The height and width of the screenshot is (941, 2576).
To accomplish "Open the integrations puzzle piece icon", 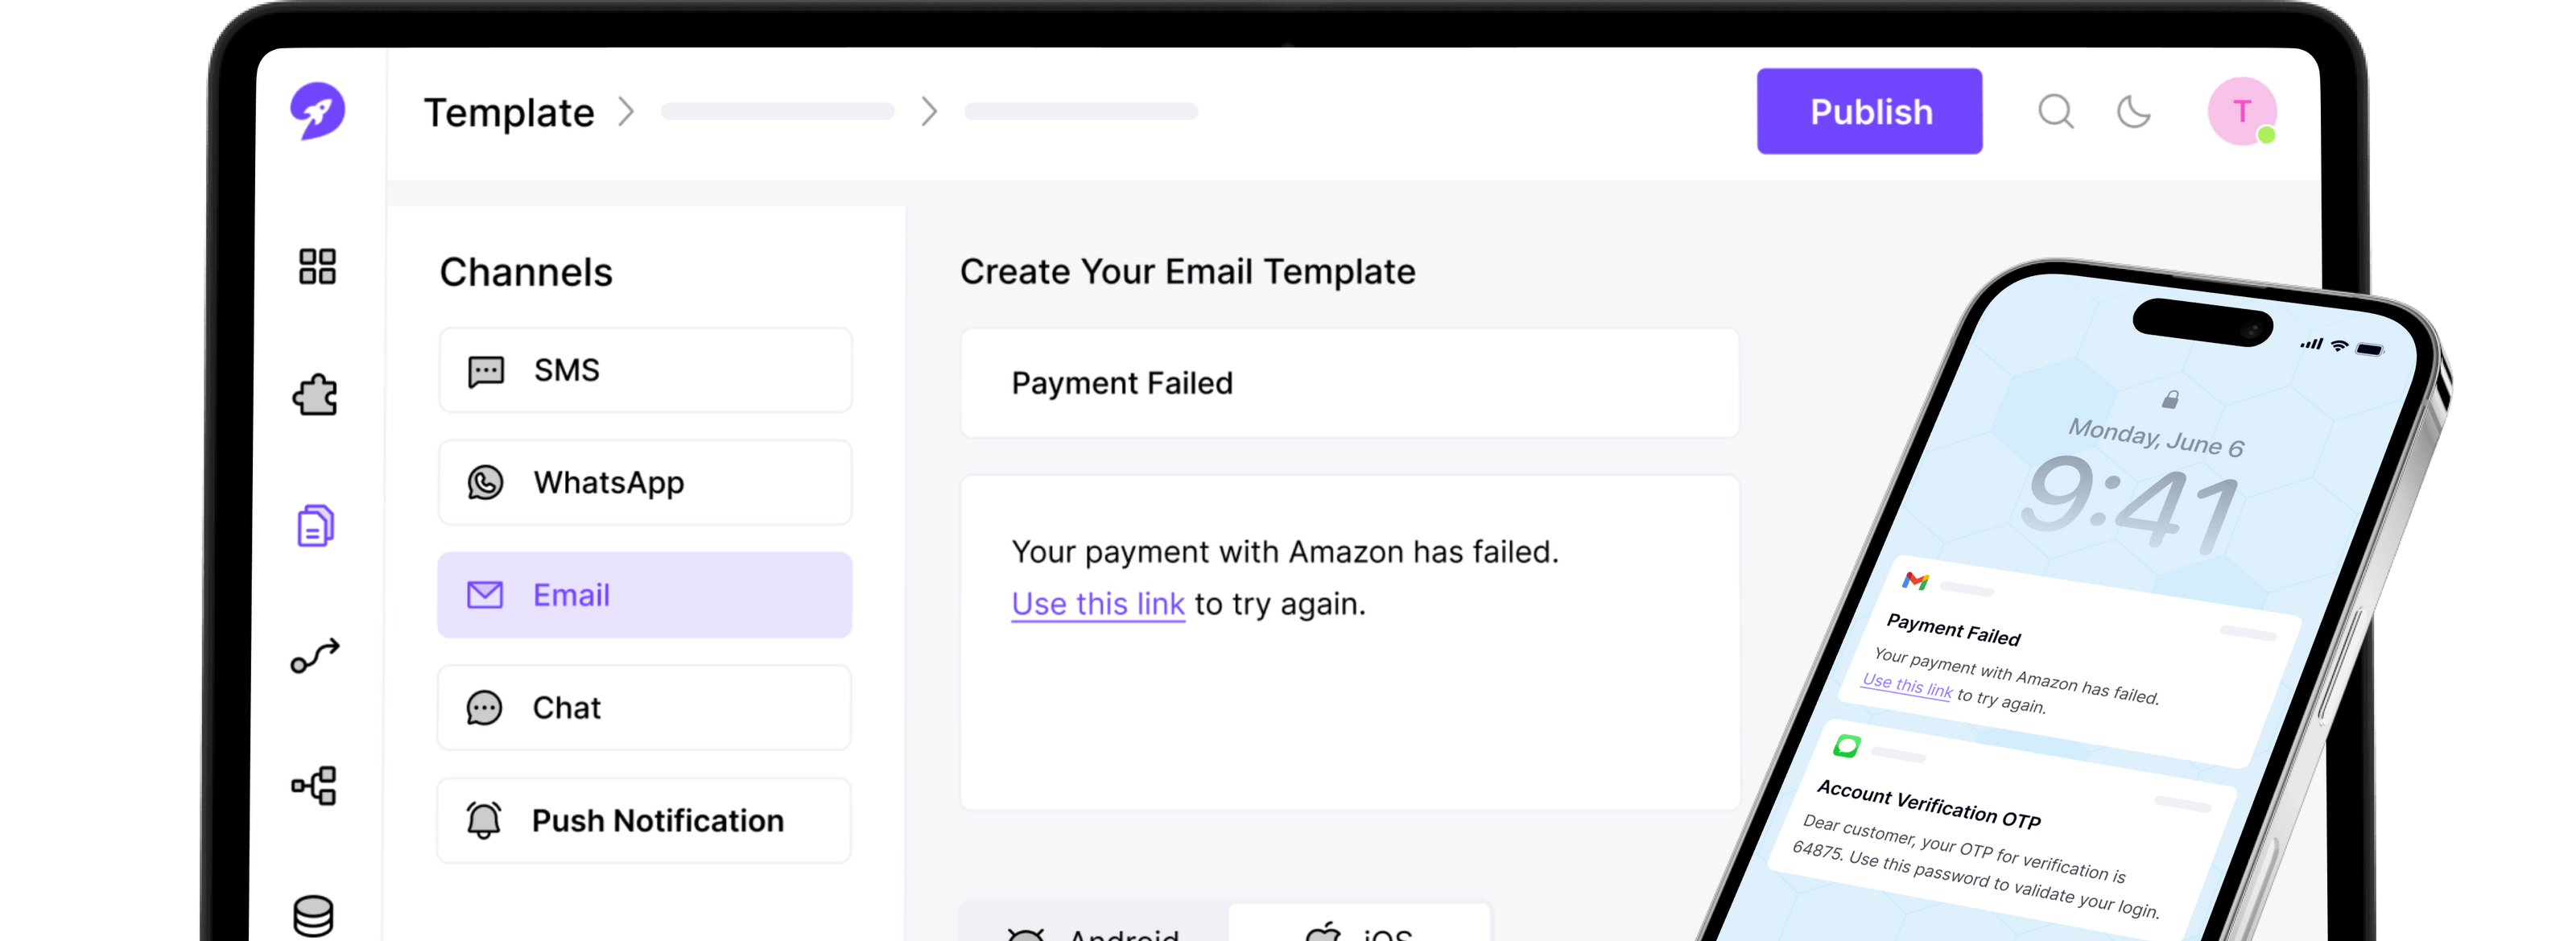I will (316, 396).
